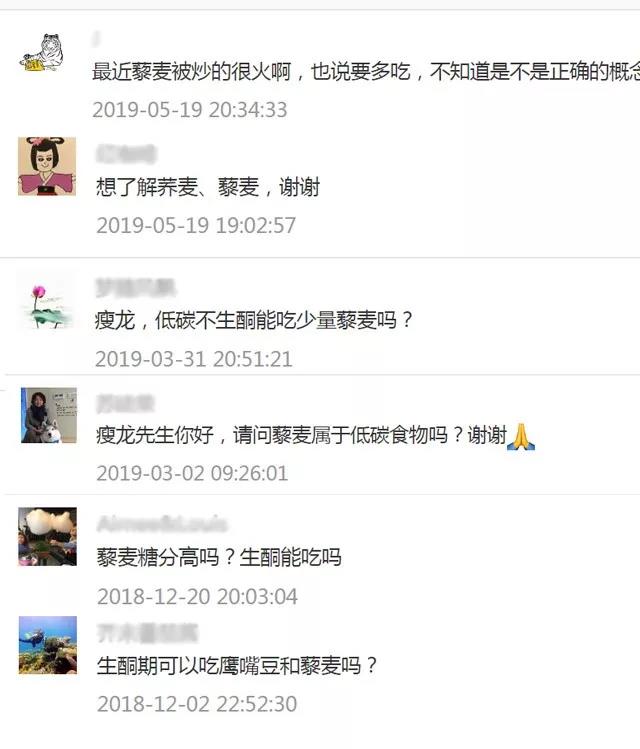Click the comment about 低碳不生酮能吃少量藜麦吗
Image resolution: width=640 pixels, height=749 pixels.
point(254,320)
